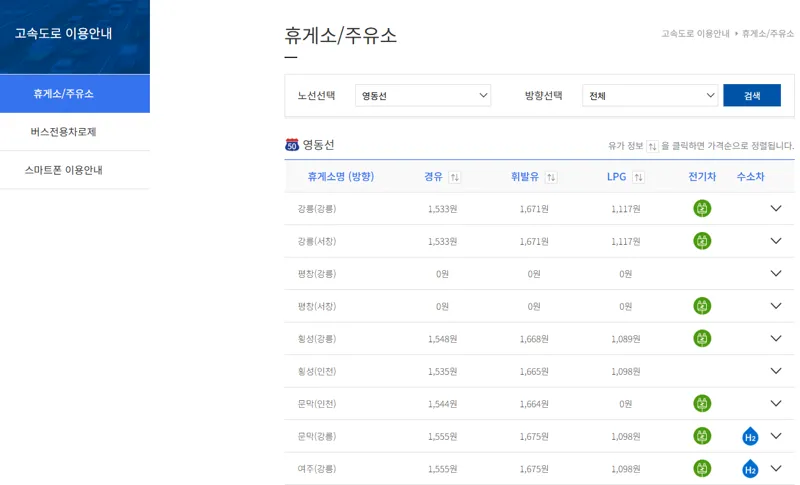The height and width of the screenshot is (485, 800).
Task: Expand details for 평창(서창) row
Action: pos(776,306)
